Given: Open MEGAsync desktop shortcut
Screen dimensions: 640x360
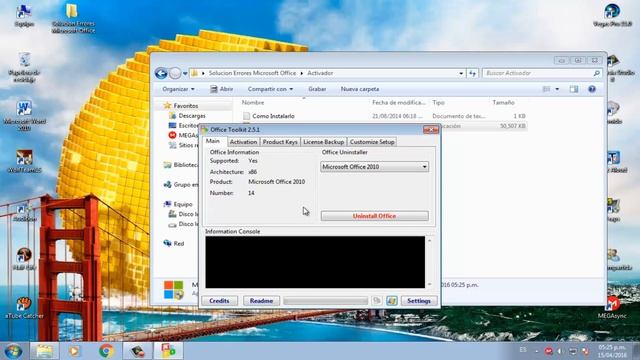Looking at the screenshot, I should [612, 307].
